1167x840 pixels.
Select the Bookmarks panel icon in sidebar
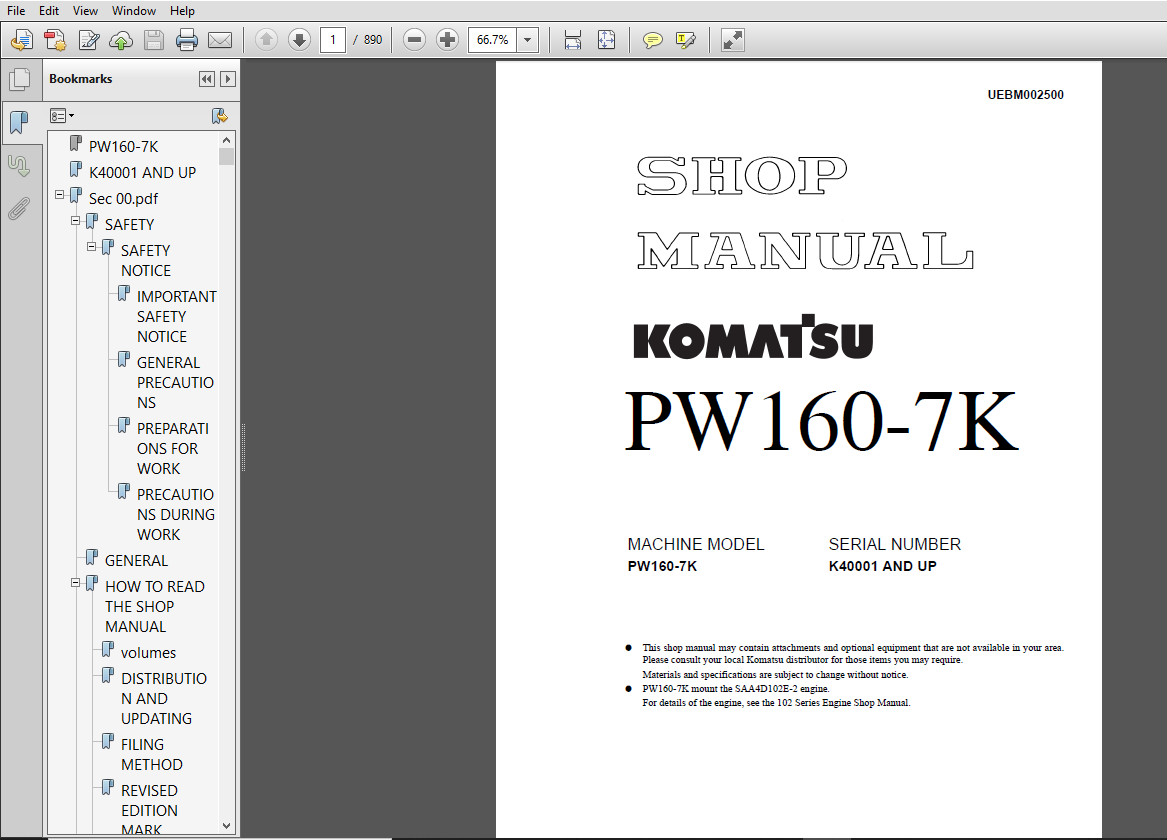point(20,123)
